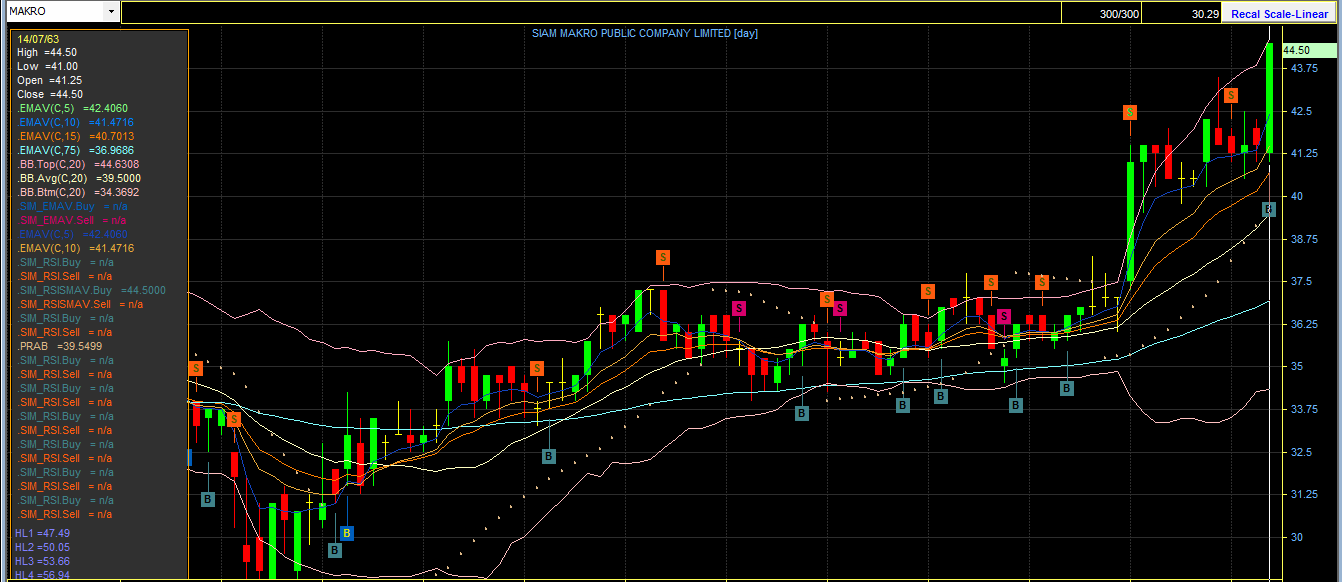
Task: Open the MAKRO symbol dropdown arrow
Action: (x=111, y=11)
